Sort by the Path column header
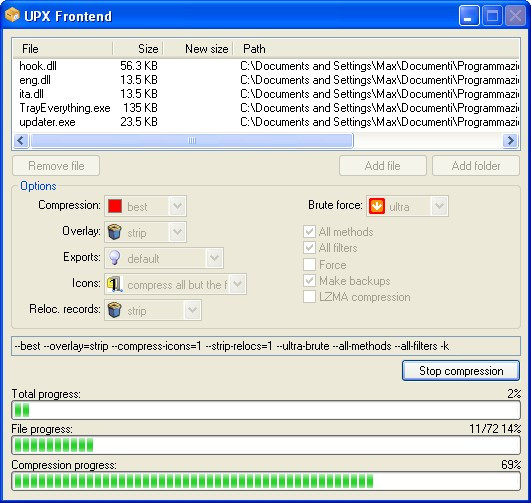This screenshot has height=503, width=531. click(376, 49)
